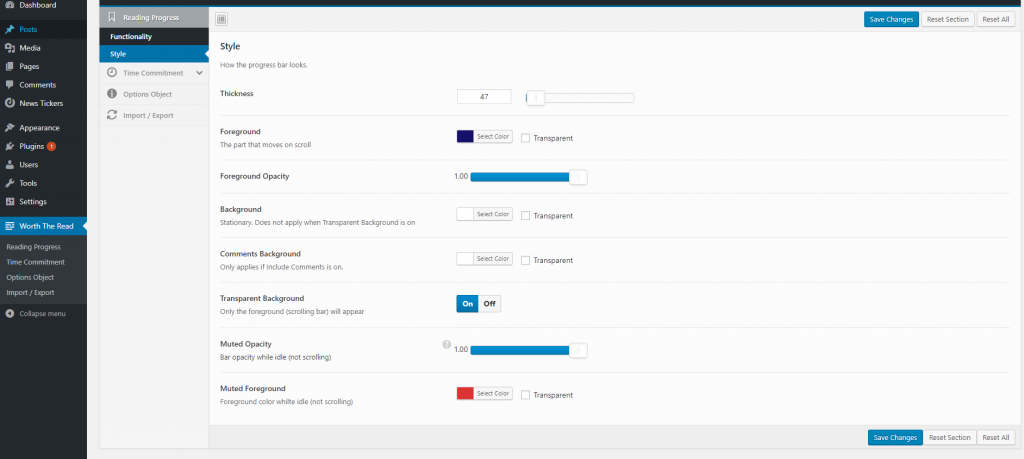Click the help icon beside Muted Opacity
1024x459 pixels.
[447, 344]
